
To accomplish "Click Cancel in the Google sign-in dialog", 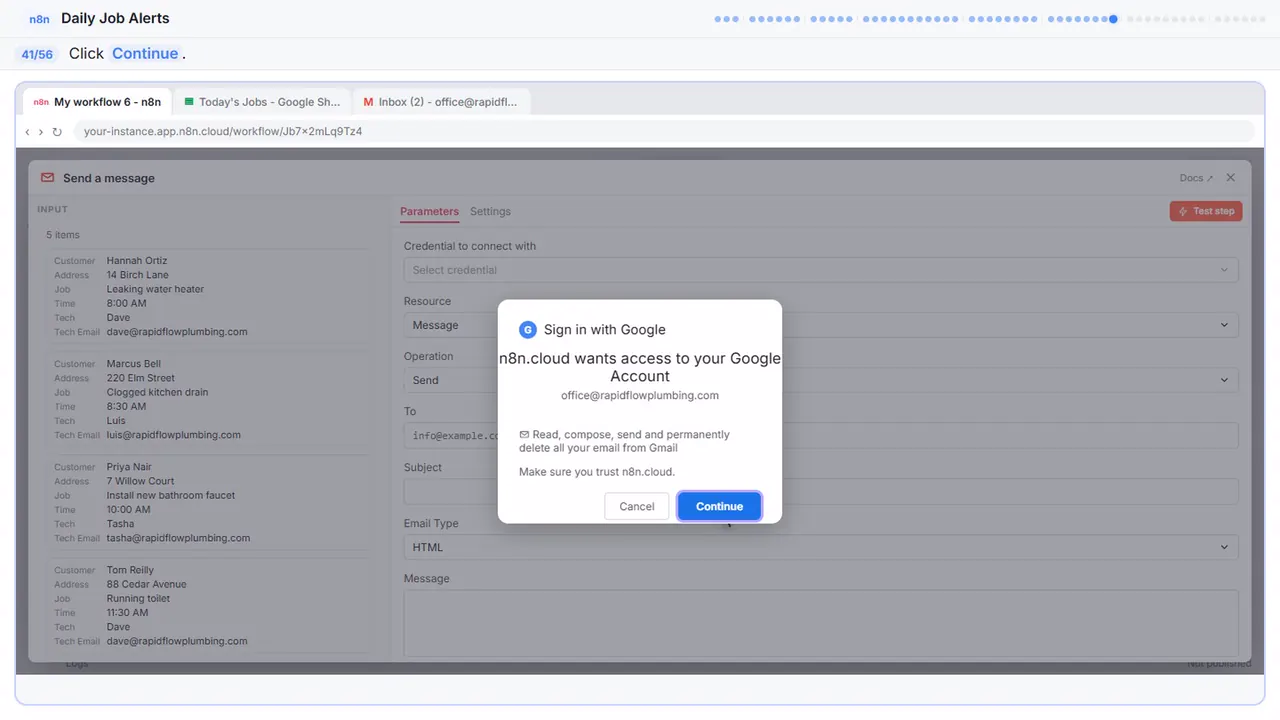I will point(636,506).
